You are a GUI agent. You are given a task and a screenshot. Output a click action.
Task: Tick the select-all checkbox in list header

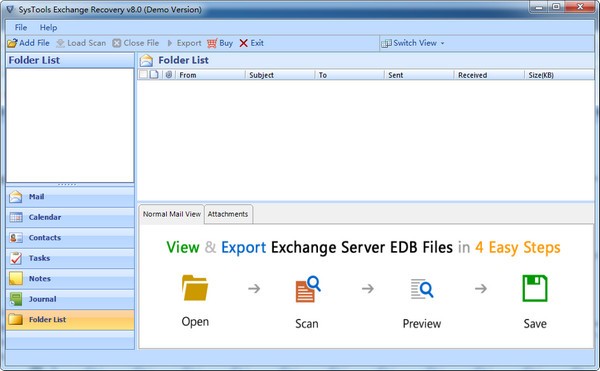click(143, 75)
